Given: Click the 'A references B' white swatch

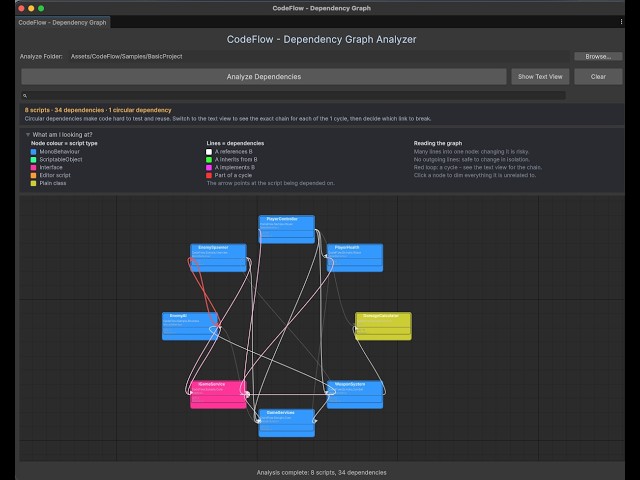Looking at the screenshot, I should (x=209, y=152).
